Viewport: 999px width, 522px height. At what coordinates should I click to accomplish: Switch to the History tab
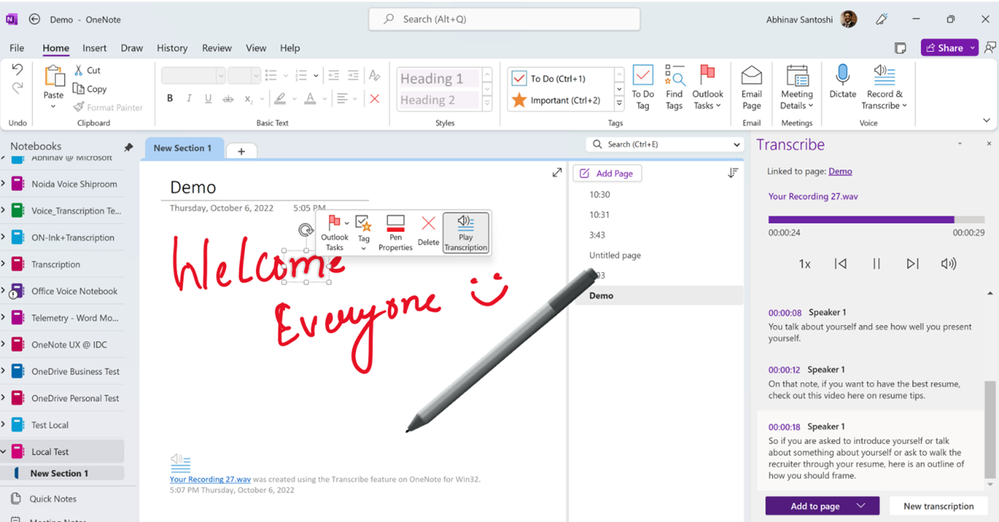click(172, 48)
